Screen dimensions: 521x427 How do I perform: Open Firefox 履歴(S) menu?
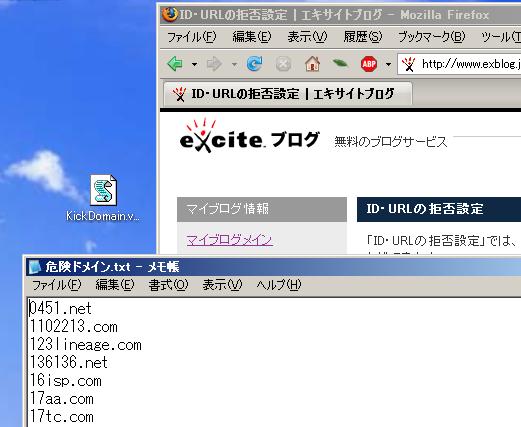point(363,37)
